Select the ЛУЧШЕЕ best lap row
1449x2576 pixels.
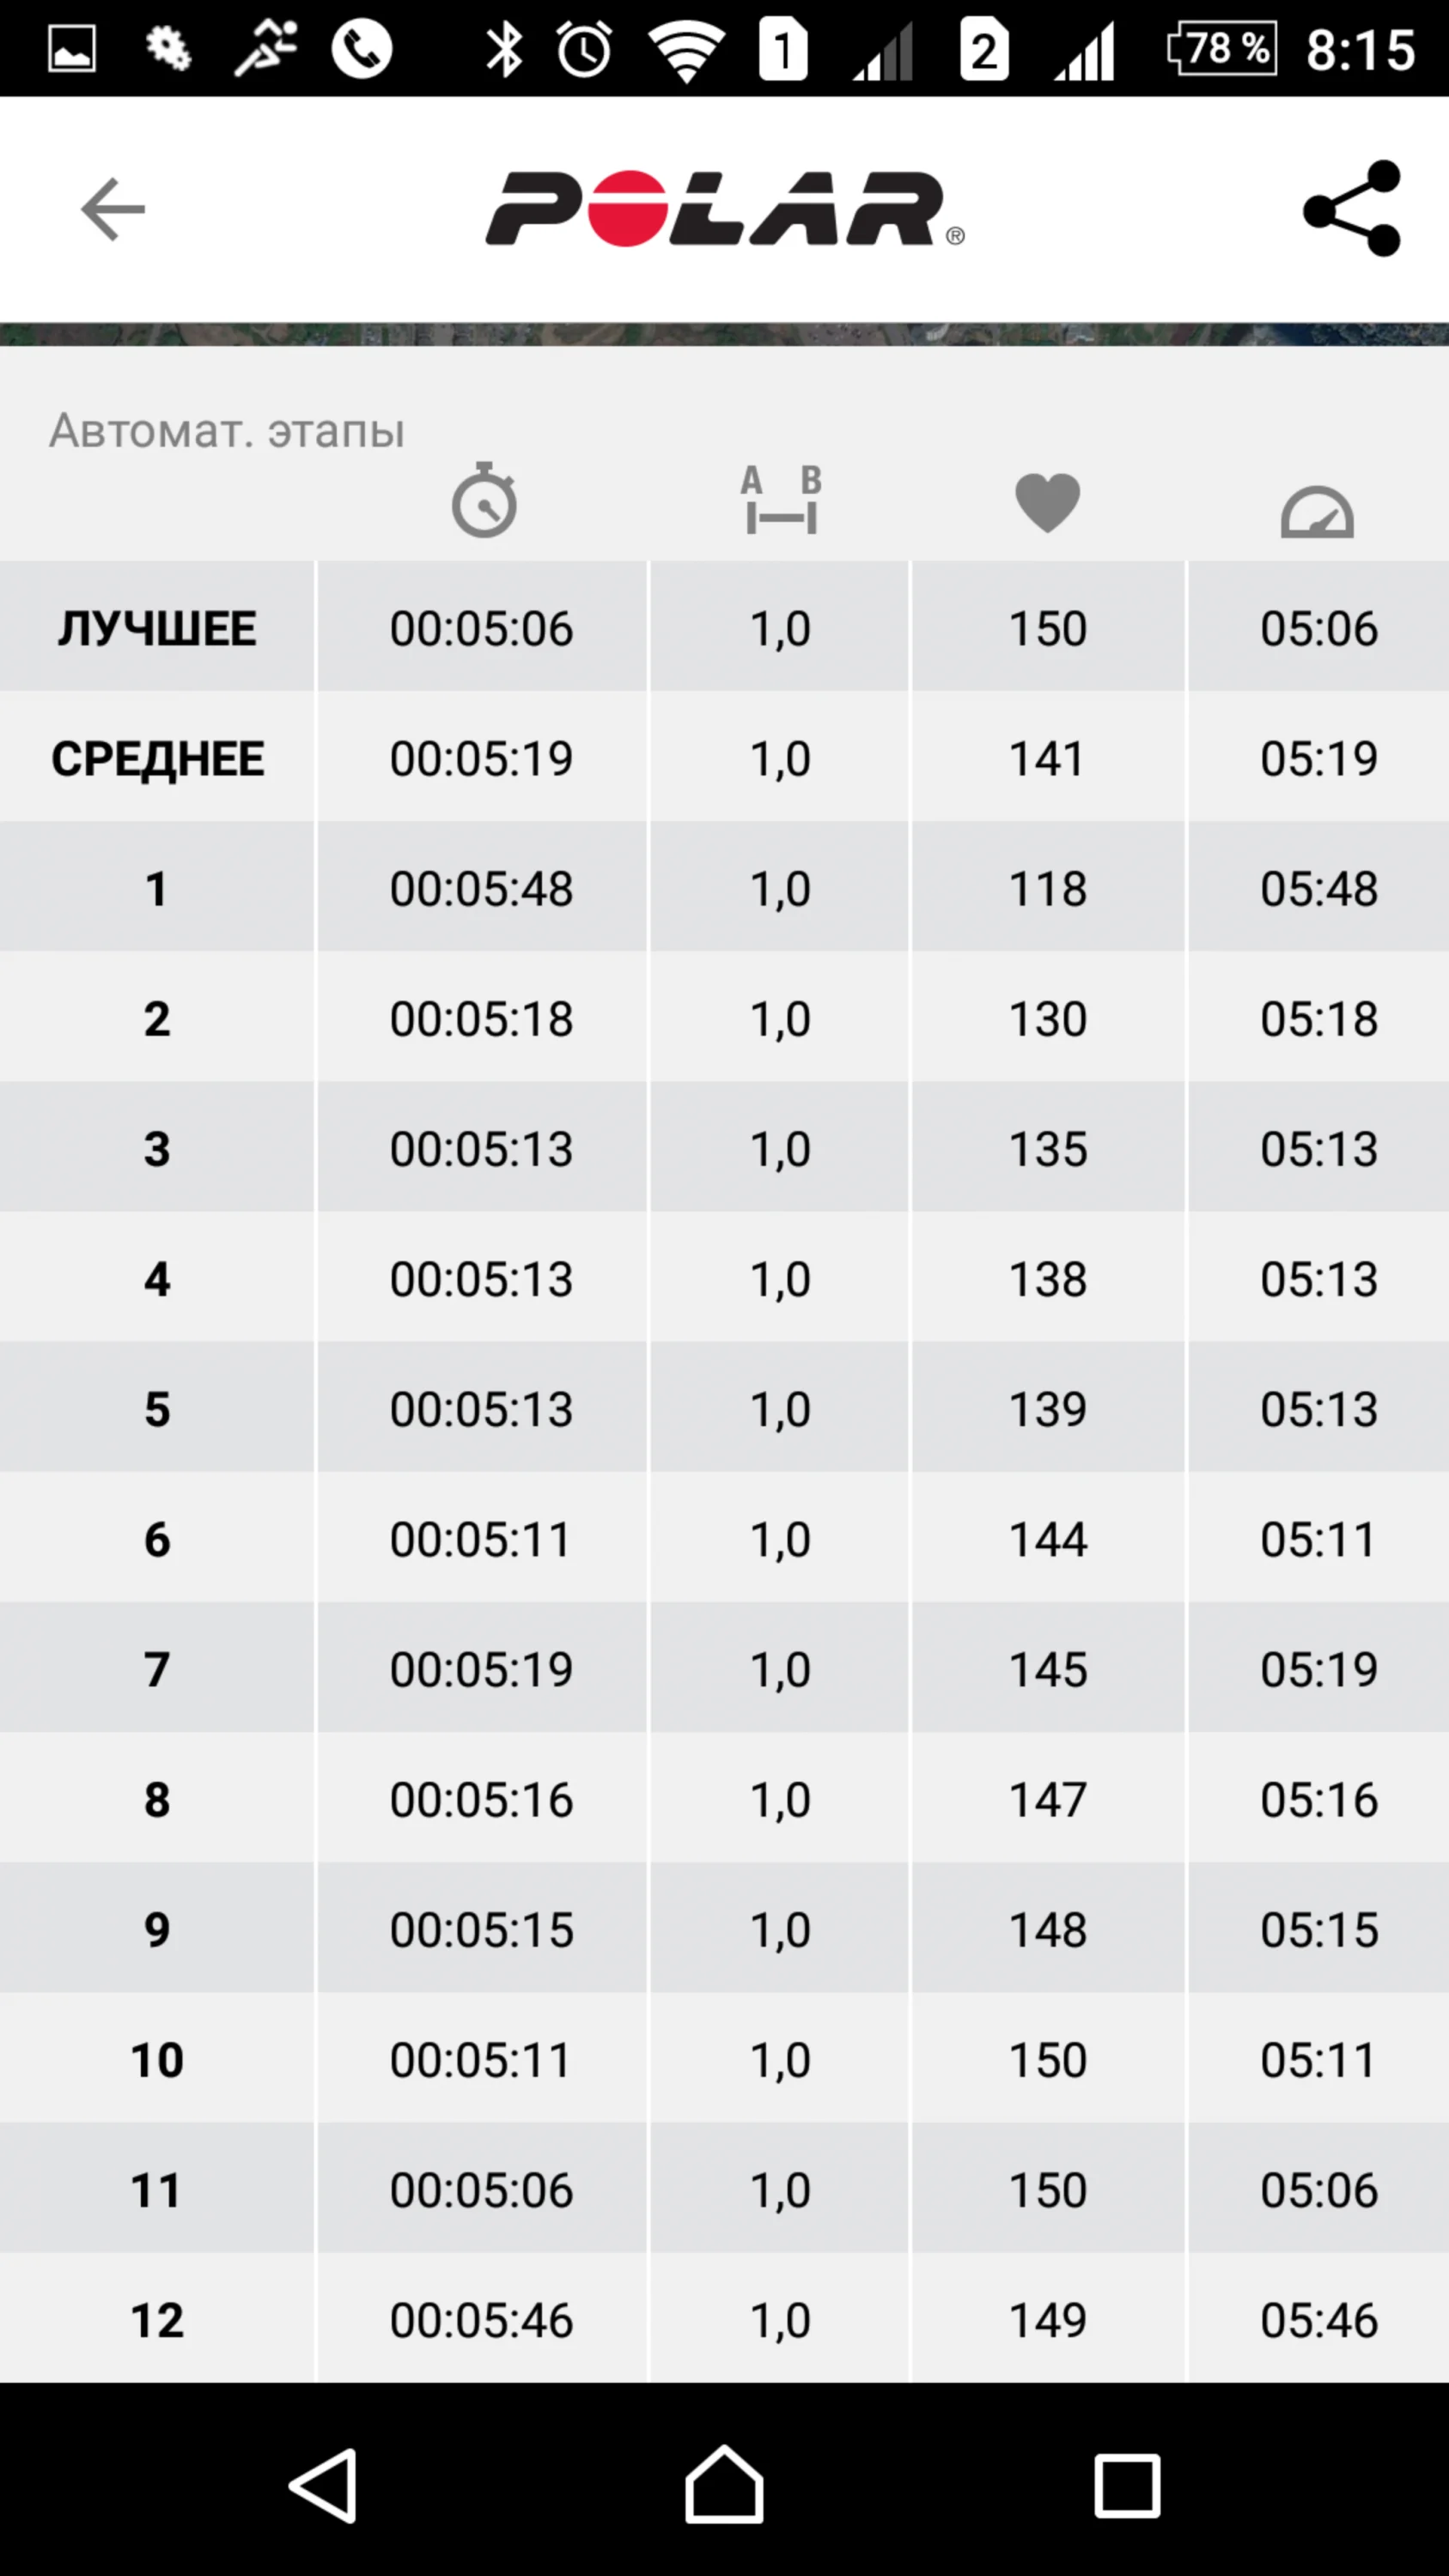157,629
